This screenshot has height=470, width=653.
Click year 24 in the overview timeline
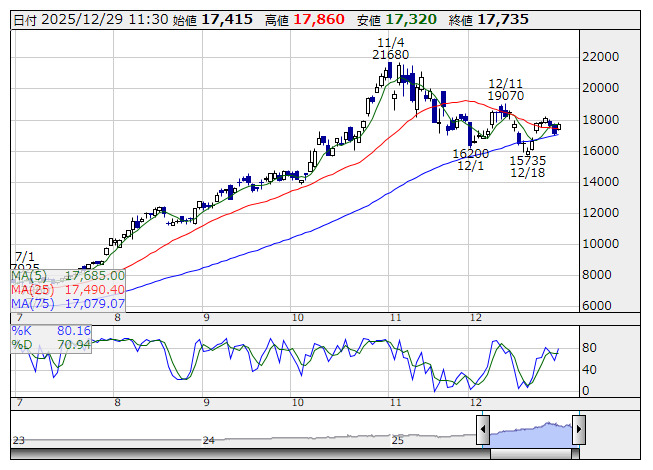(208, 440)
